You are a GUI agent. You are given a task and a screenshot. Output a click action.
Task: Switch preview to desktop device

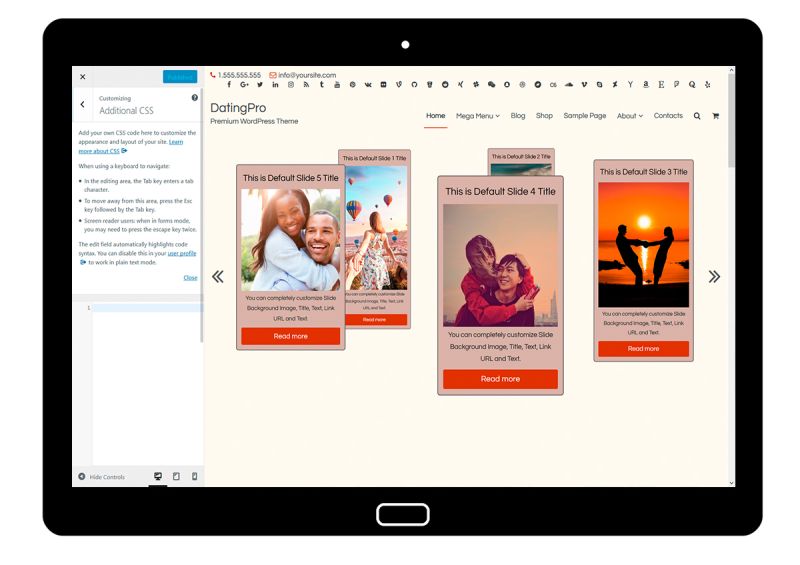tap(158, 476)
